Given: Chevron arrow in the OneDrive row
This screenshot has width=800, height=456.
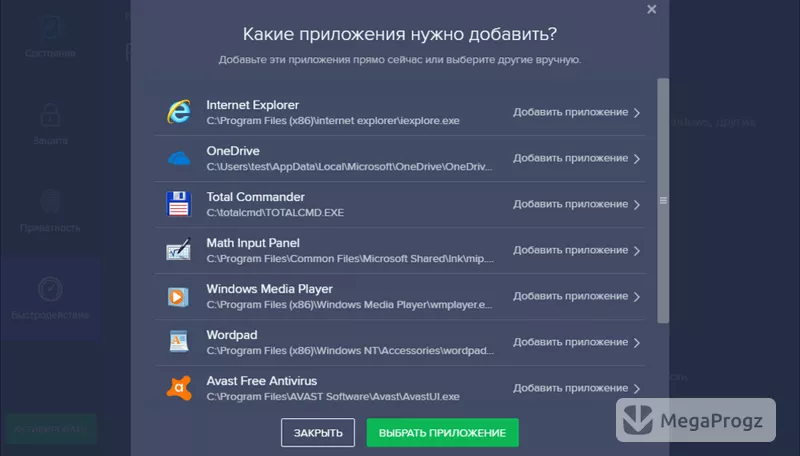Looking at the screenshot, I should click(x=637, y=159).
